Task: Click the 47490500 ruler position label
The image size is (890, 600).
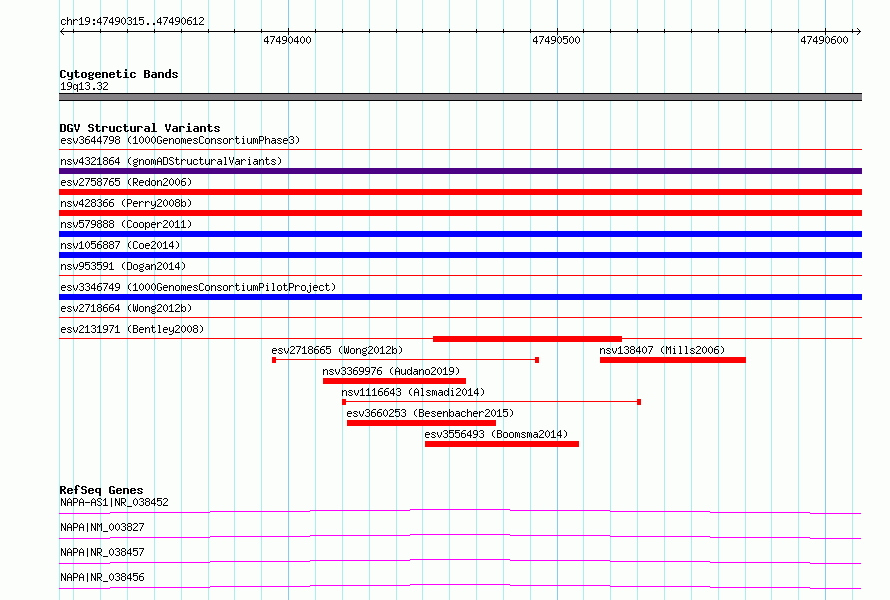Action: 556,40
